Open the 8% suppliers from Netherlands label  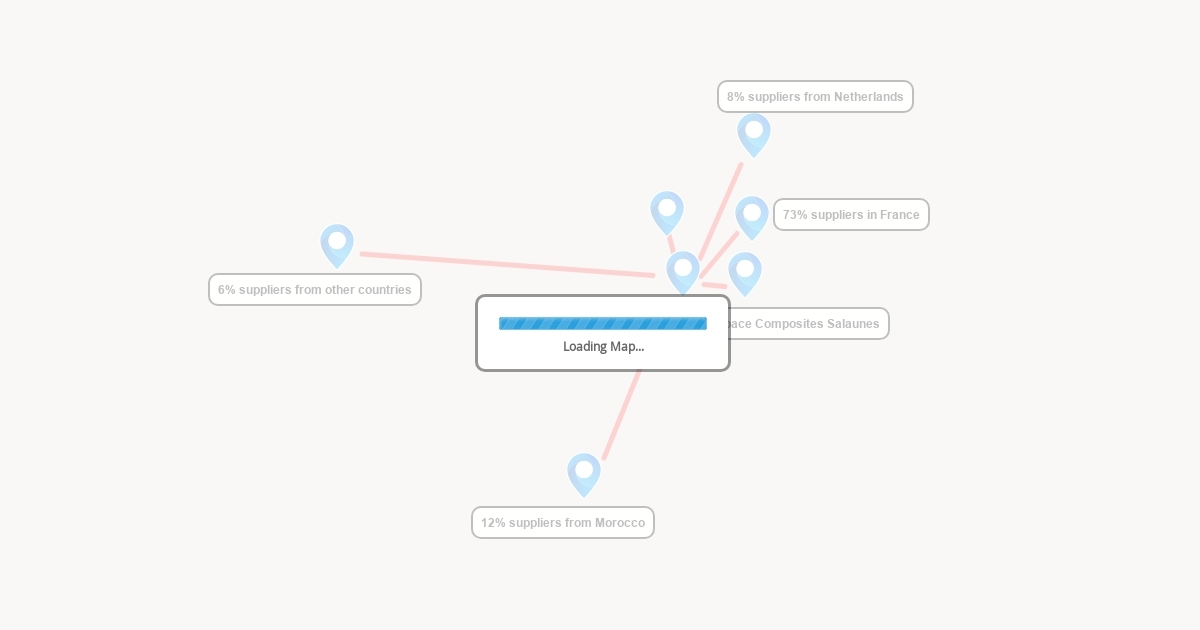(x=815, y=97)
